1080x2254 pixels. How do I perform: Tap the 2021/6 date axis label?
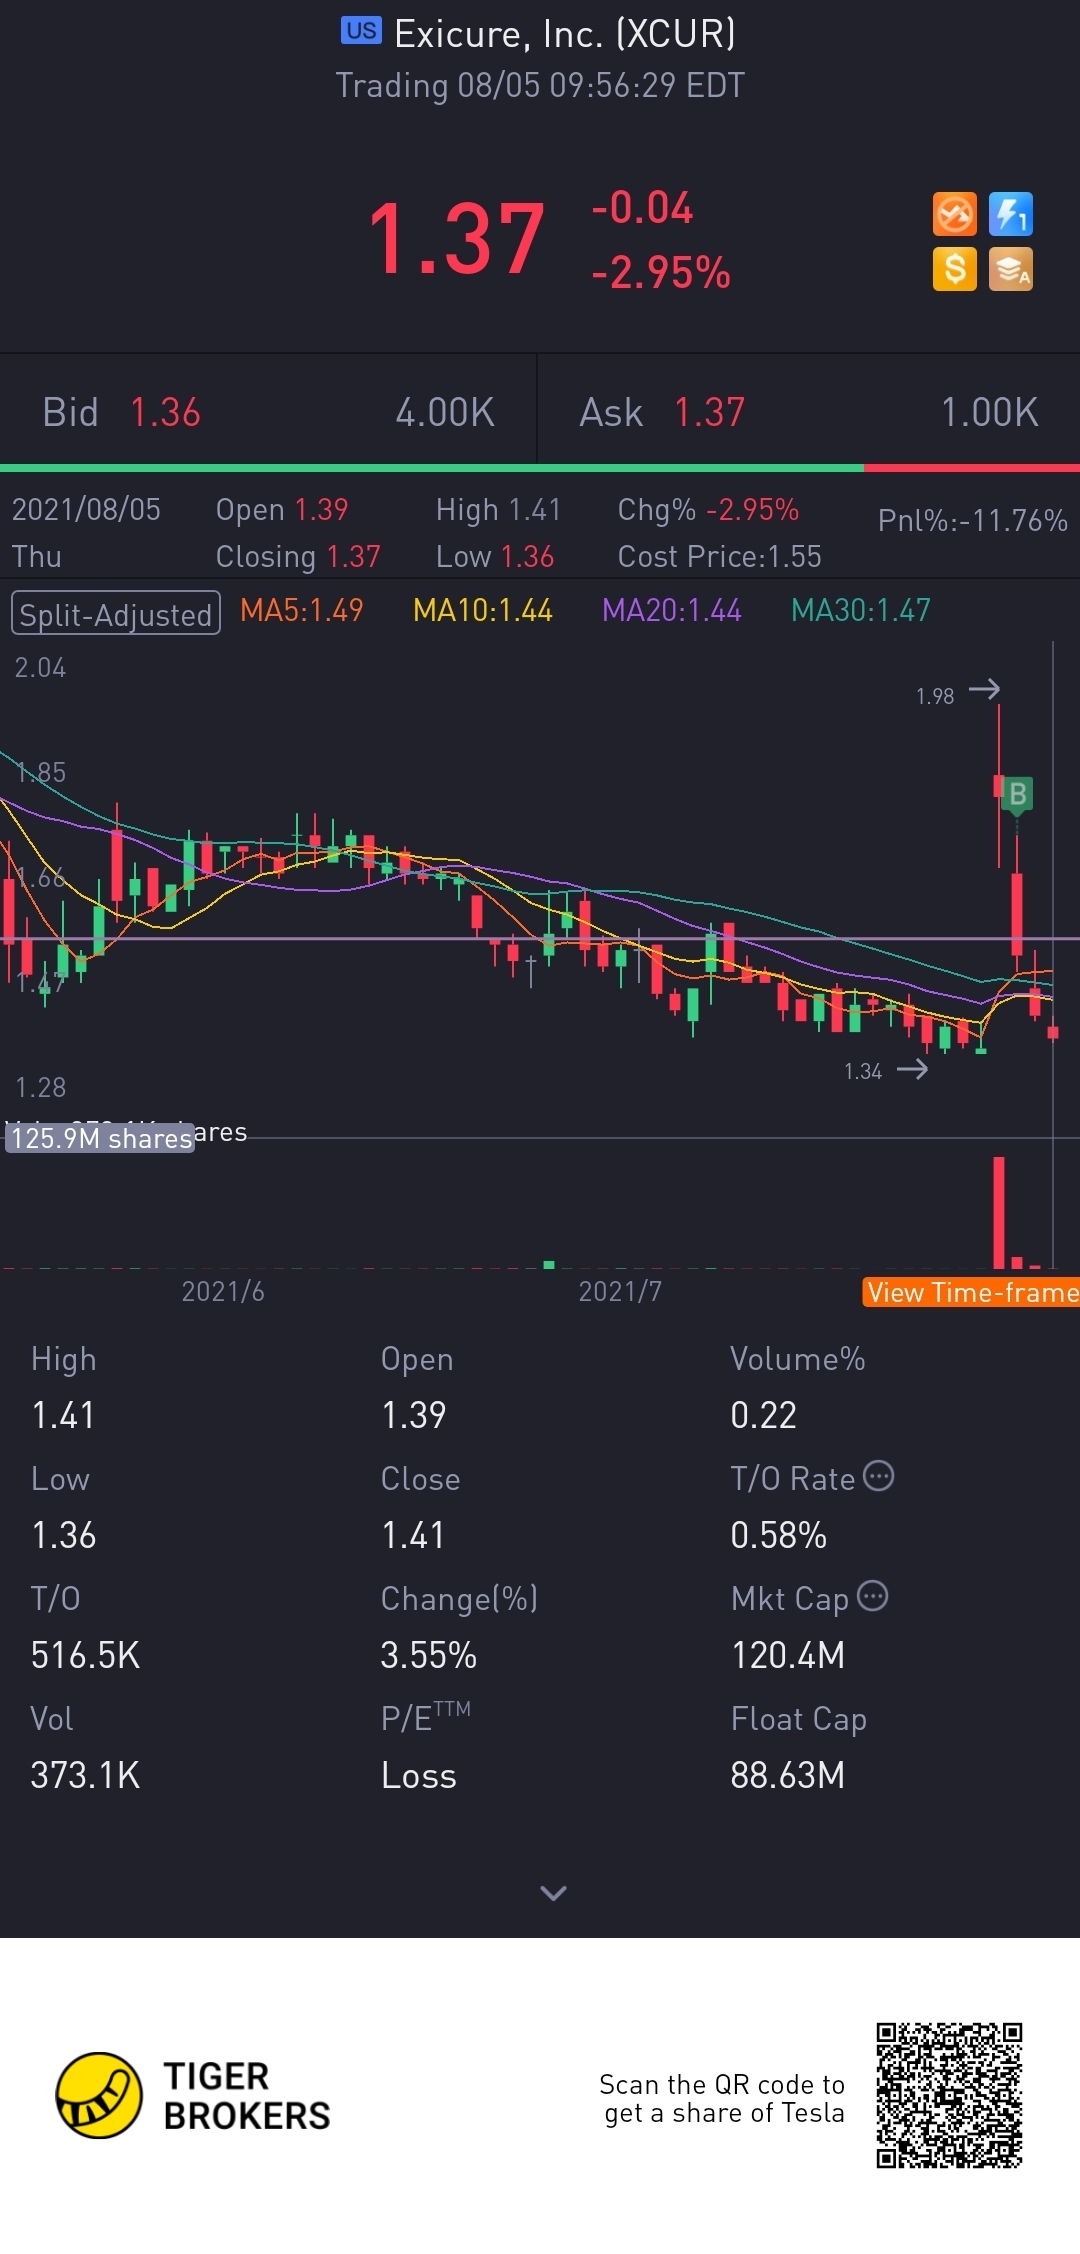pyautogui.click(x=223, y=1291)
